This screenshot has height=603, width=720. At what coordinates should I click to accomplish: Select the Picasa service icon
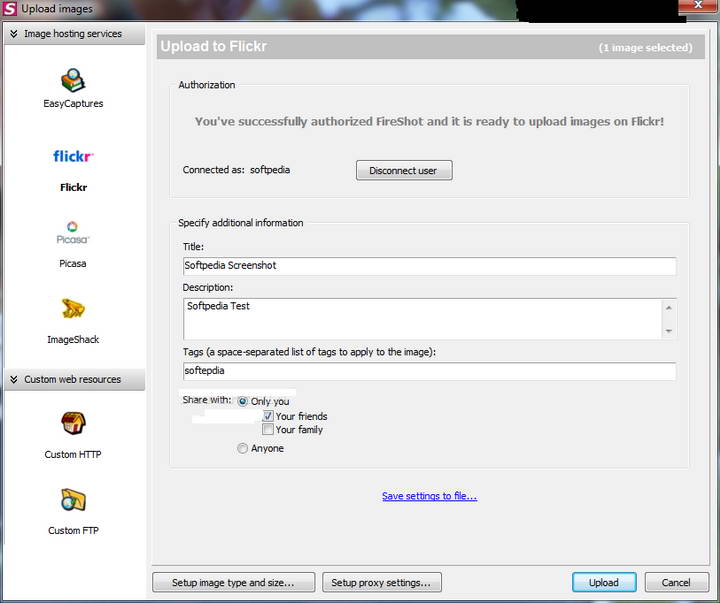[x=73, y=233]
